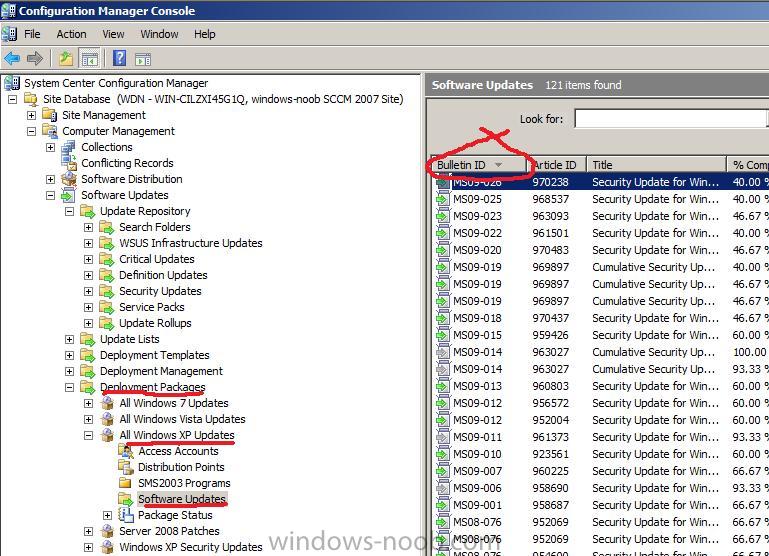The image size is (769, 556).
Task: Select the System Center Configuration Manager root node
Action: (116, 83)
